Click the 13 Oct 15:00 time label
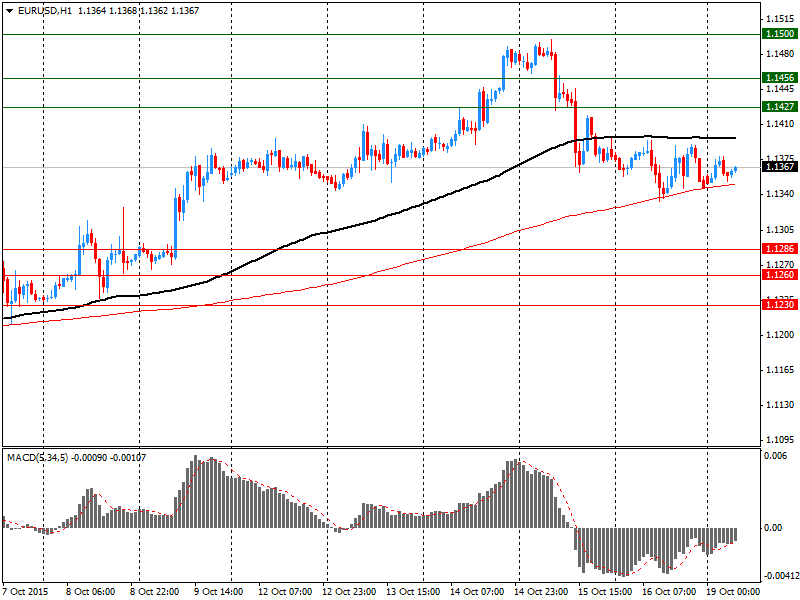The image size is (800, 600). tap(413, 592)
